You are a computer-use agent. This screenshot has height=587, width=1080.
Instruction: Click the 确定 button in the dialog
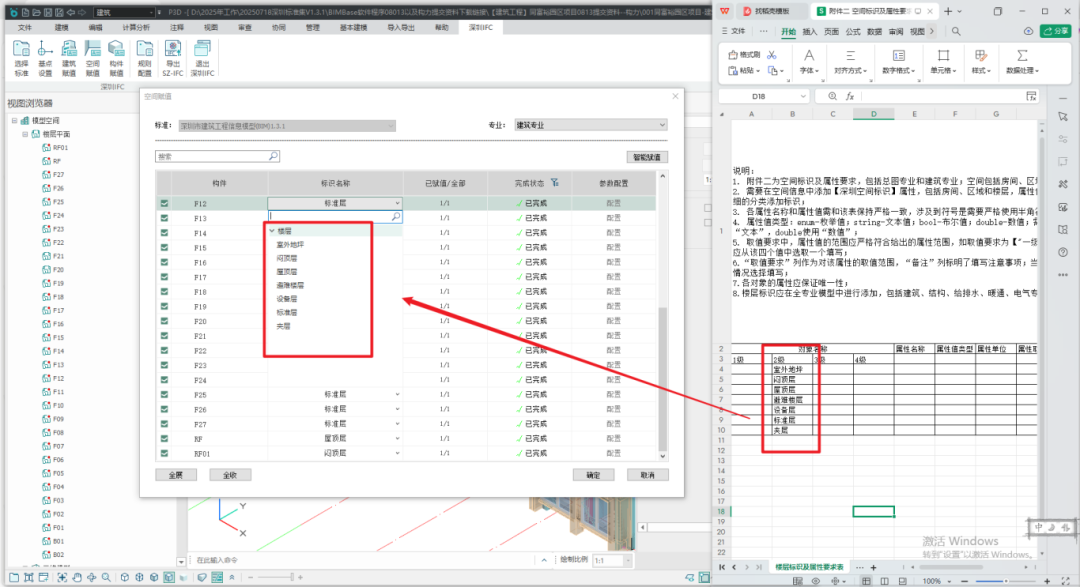[x=593, y=475]
